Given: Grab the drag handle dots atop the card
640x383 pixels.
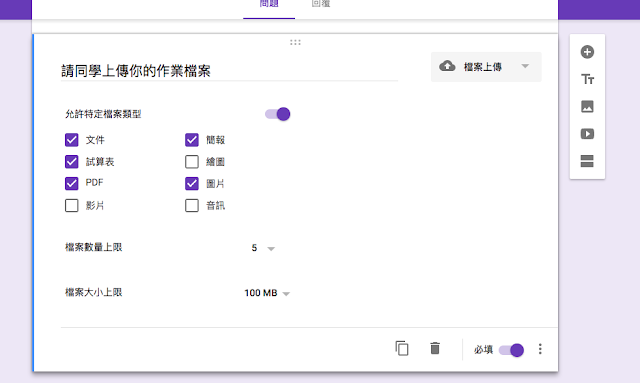Looking at the screenshot, I should (295, 42).
